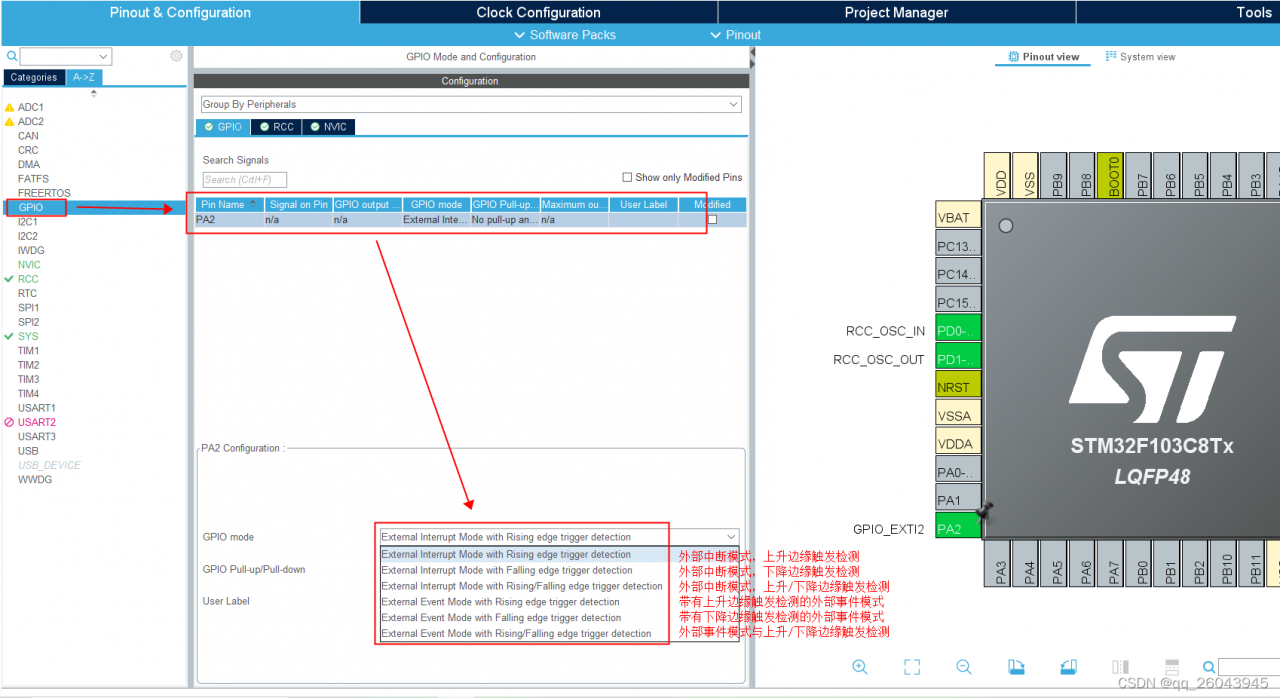The image size is (1280, 698).
Task: Open USART1 in the peripheral list
Action: (x=37, y=408)
